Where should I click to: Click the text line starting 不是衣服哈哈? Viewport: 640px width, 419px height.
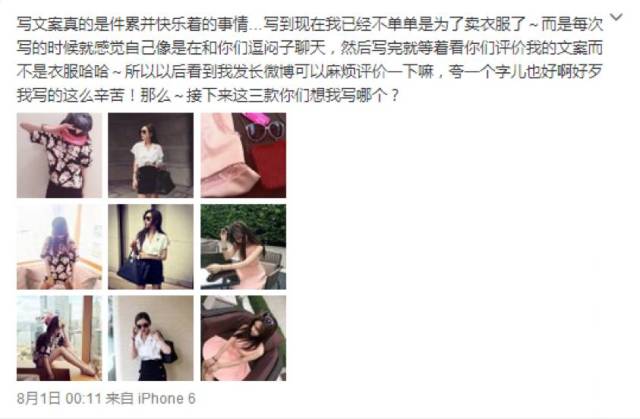310,72
